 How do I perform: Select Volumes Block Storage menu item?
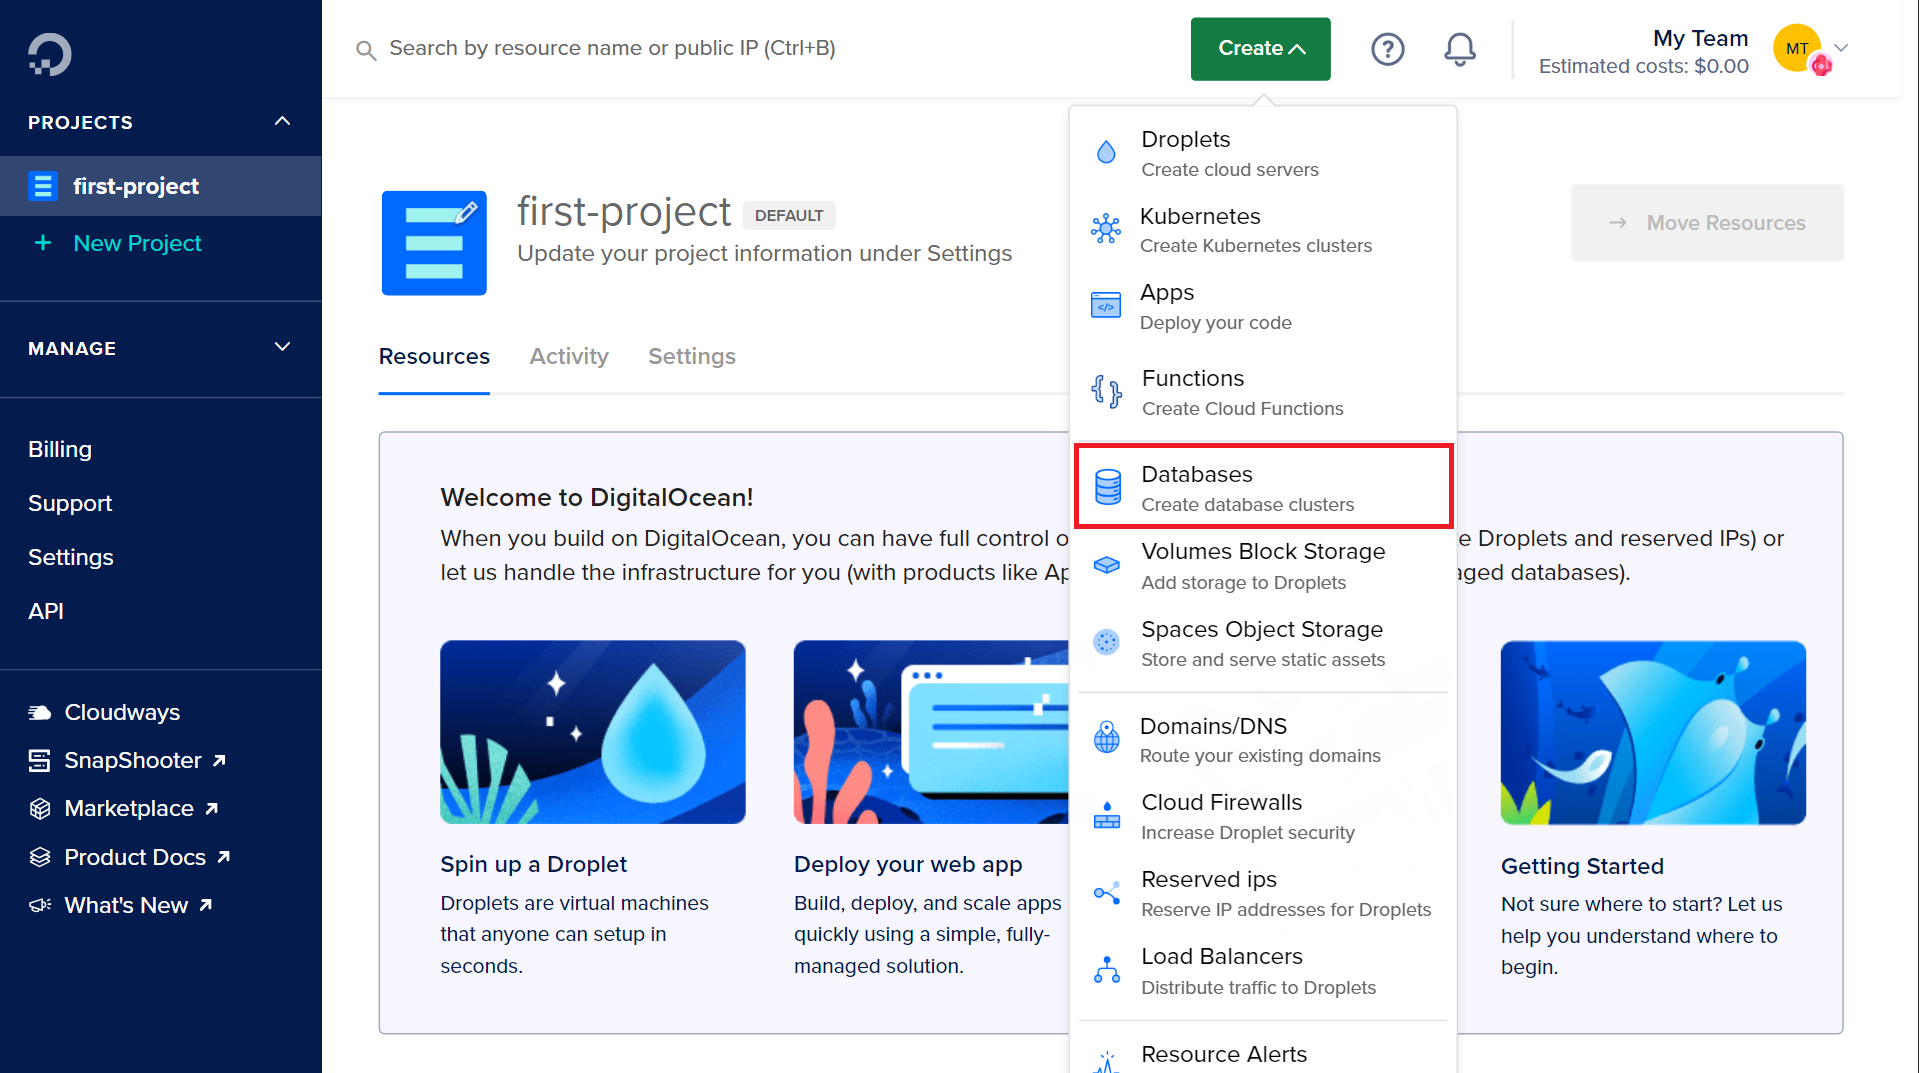point(1262,566)
